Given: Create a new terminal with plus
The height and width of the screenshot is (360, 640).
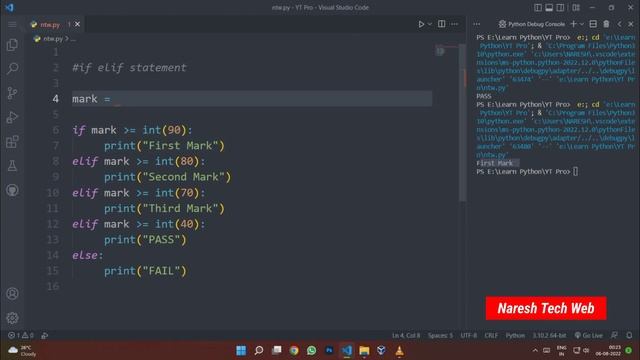Looking at the screenshot, I should [x=573, y=24].
